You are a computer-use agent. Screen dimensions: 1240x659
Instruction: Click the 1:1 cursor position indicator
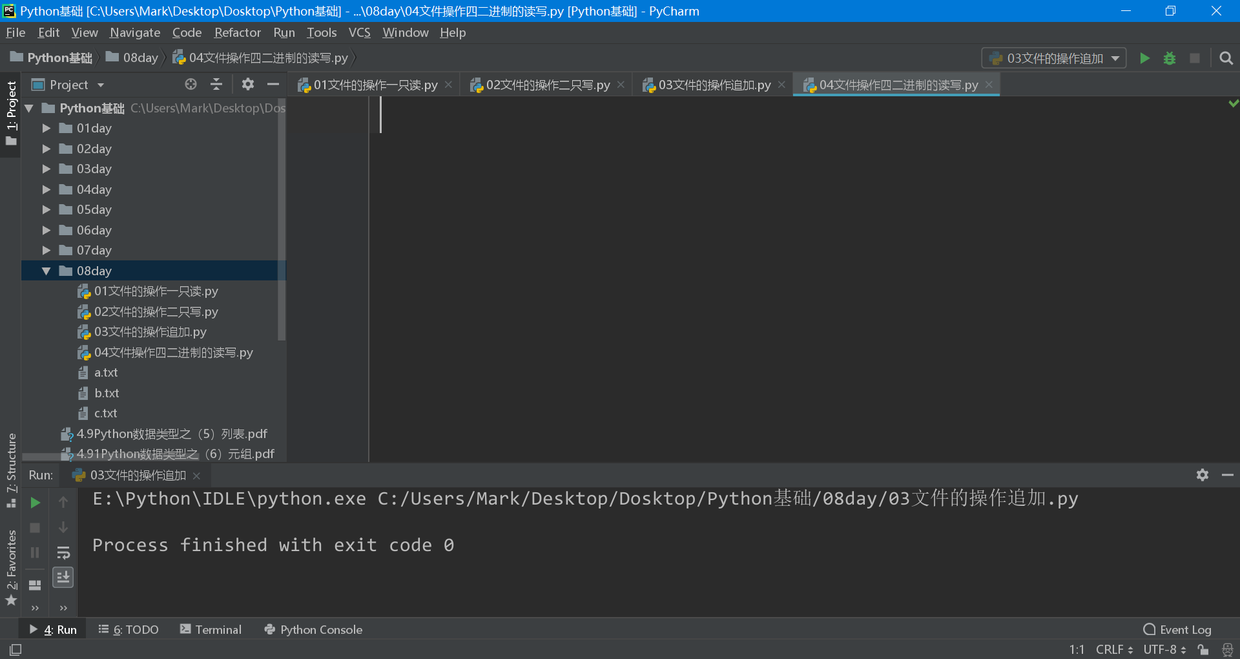(1077, 650)
